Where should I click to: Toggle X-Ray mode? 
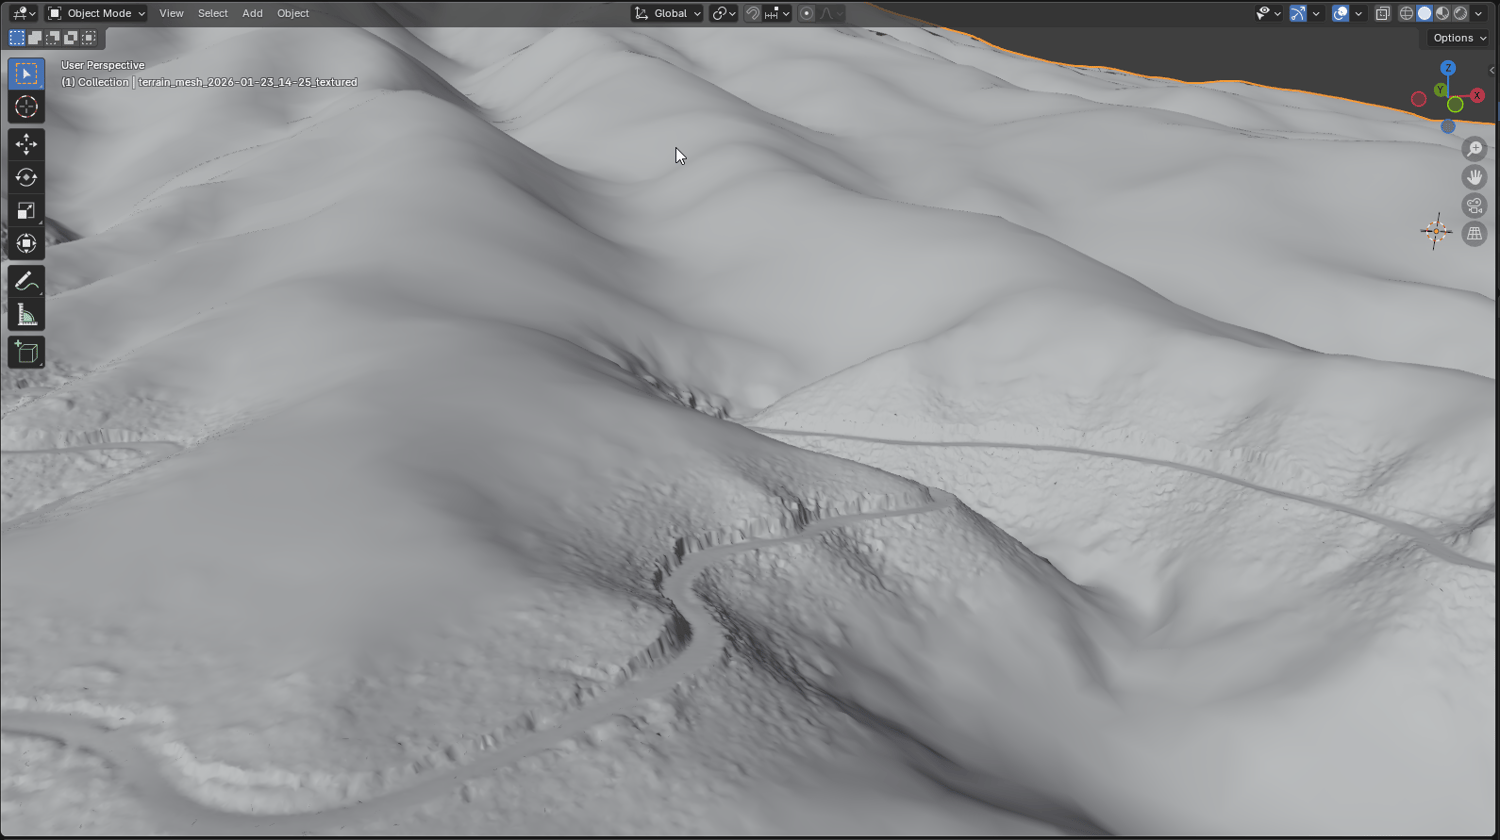(x=1383, y=13)
